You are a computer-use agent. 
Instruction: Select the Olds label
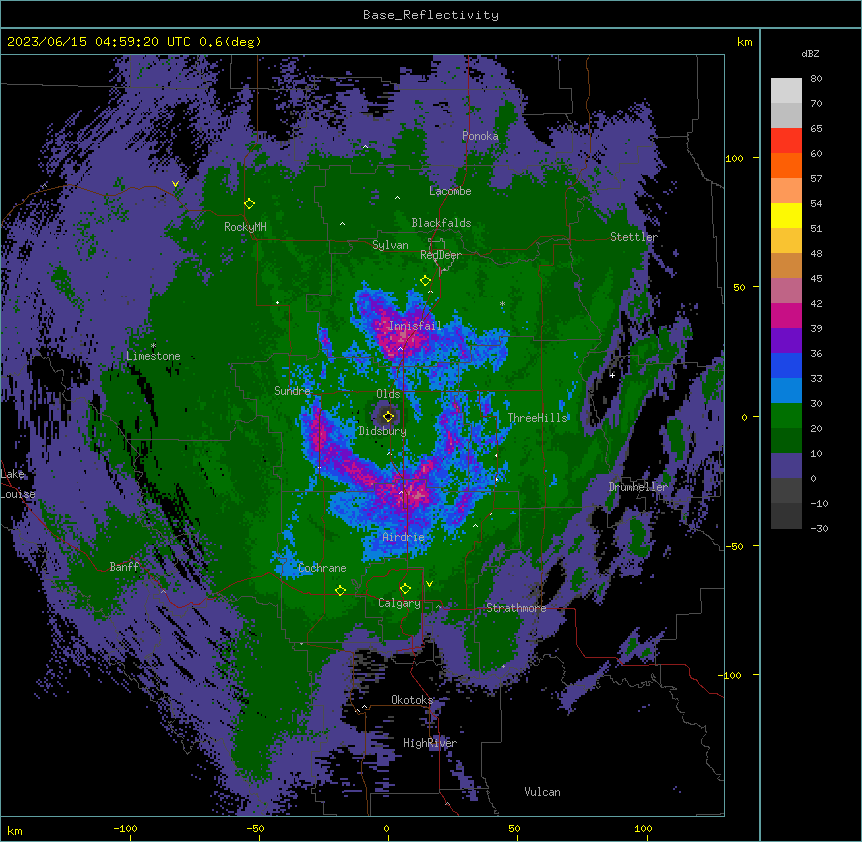point(388,394)
